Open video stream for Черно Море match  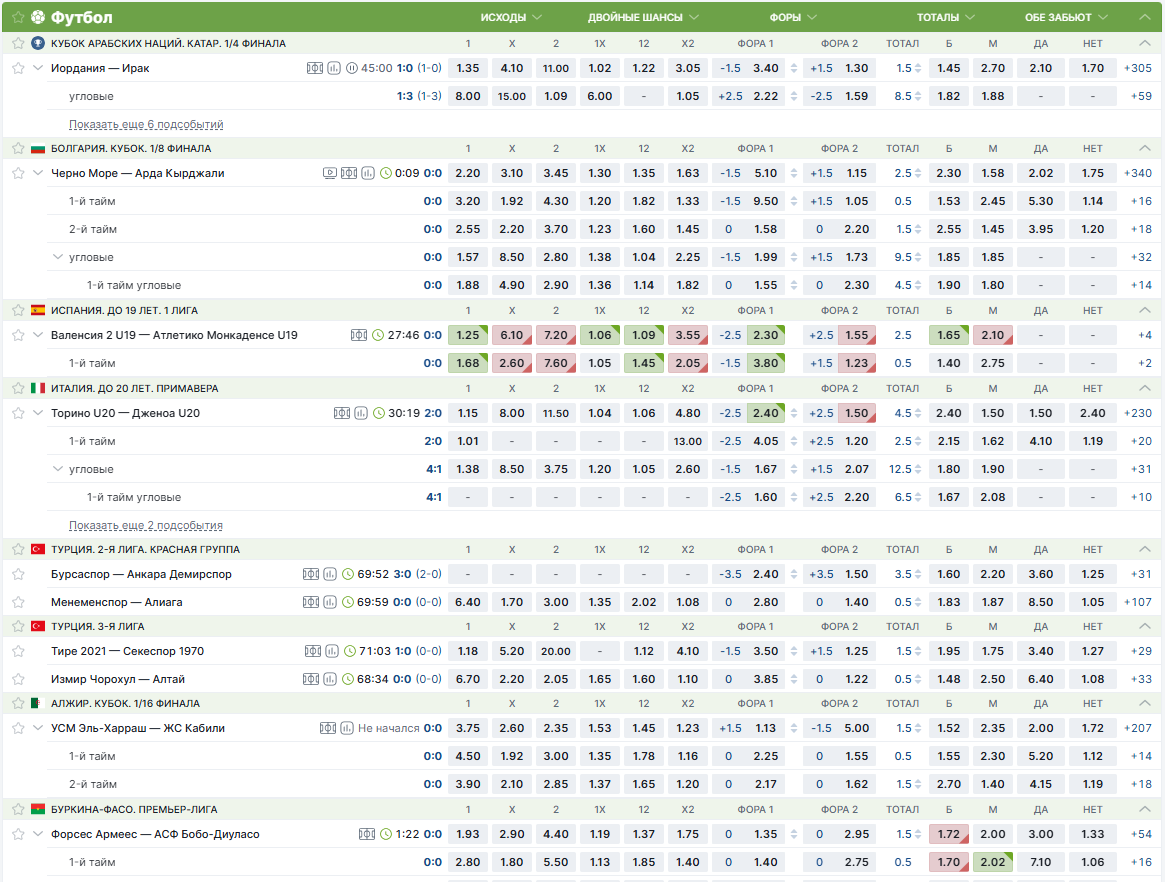pyautogui.click(x=330, y=173)
